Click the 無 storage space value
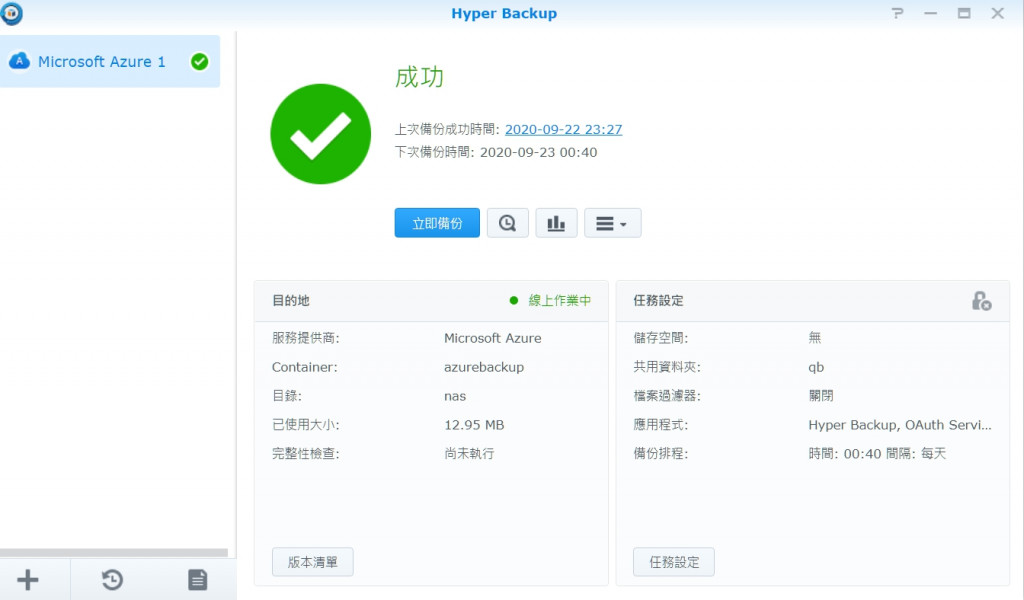Image resolution: width=1024 pixels, height=600 pixels. point(815,338)
